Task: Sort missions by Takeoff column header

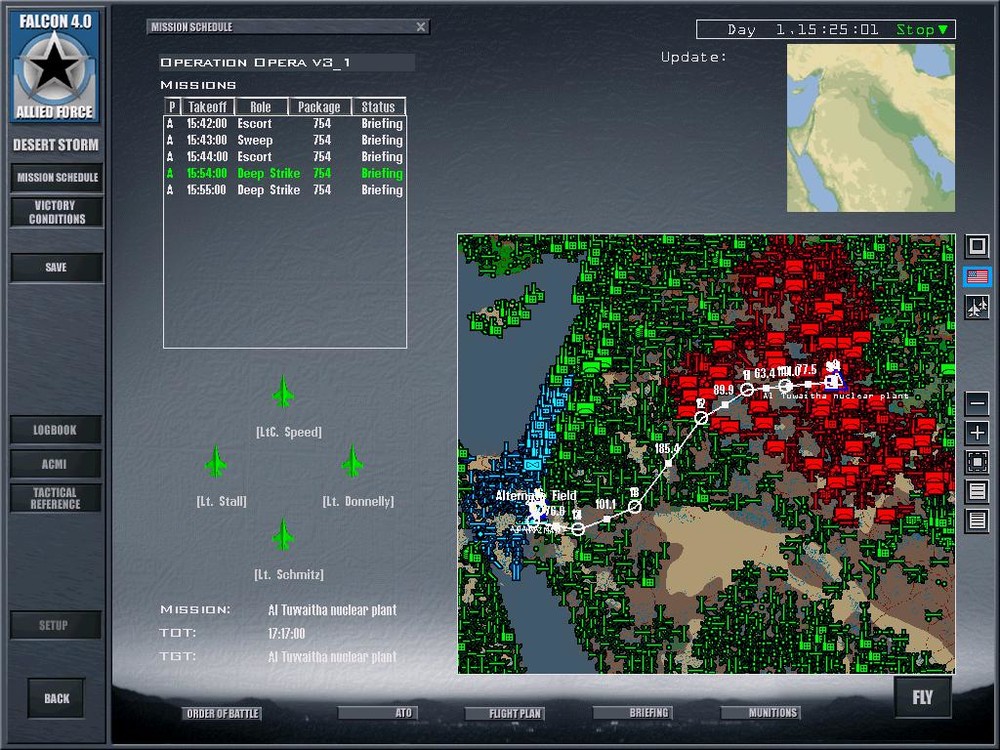Action: 207,107
